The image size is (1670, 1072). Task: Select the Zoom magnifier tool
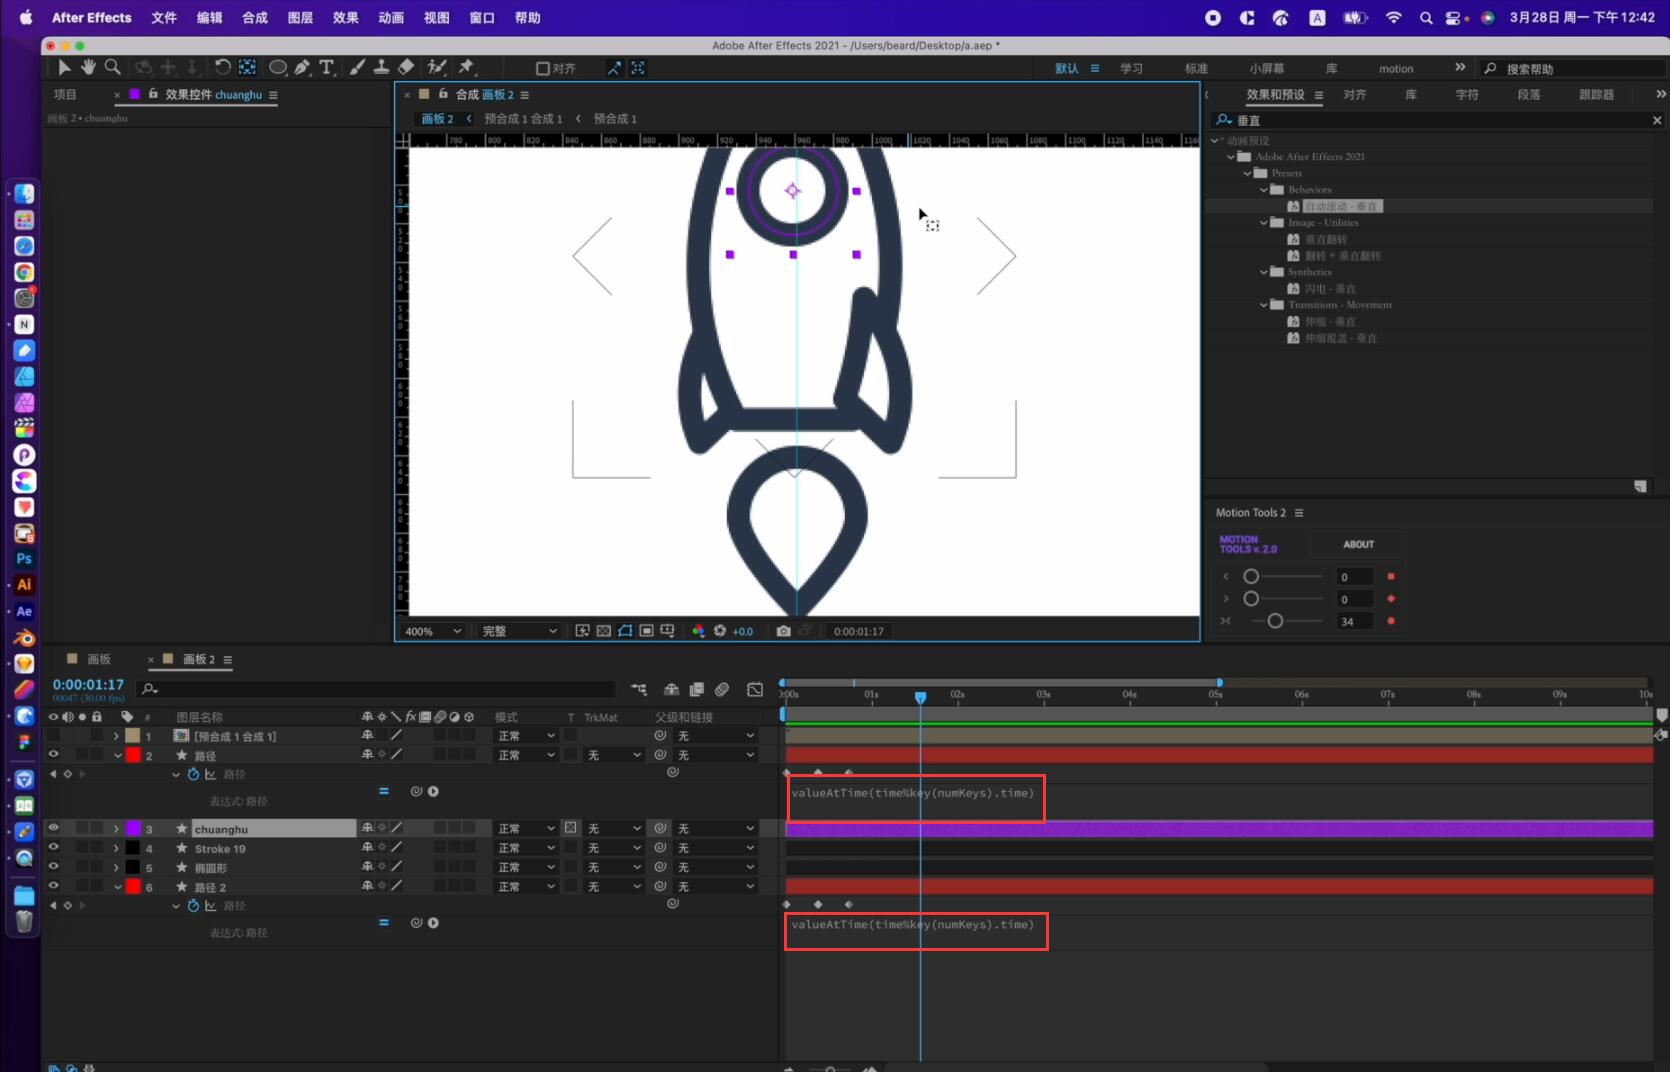coord(113,67)
